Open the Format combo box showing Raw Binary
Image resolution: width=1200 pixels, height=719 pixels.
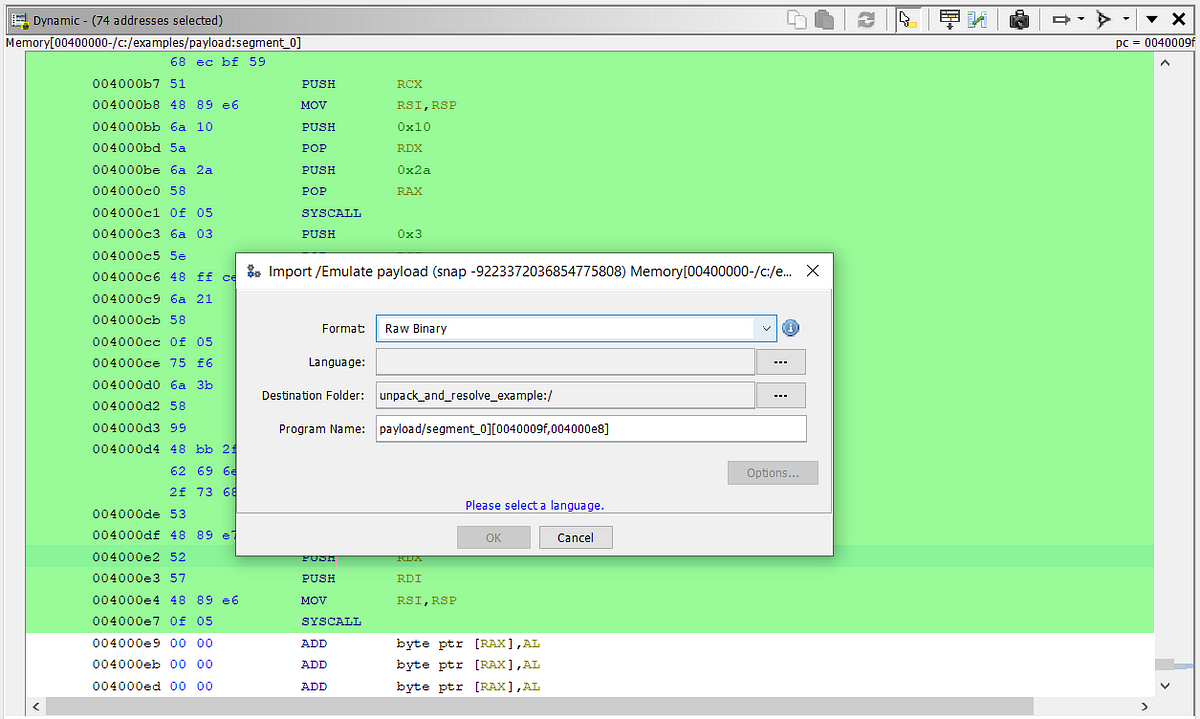(x=576, y=328)
